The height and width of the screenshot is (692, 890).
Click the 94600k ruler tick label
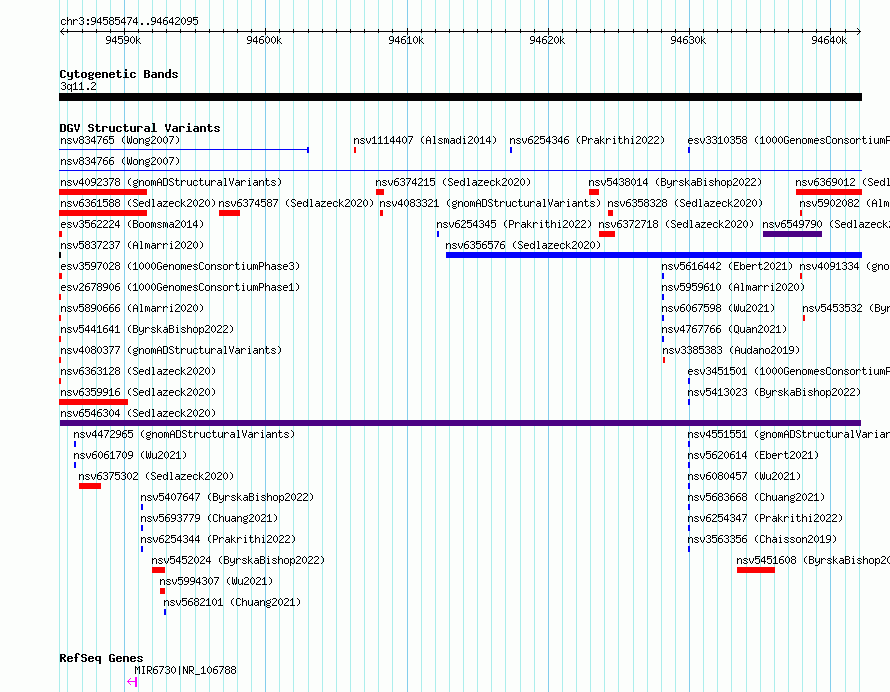point(264,40)
